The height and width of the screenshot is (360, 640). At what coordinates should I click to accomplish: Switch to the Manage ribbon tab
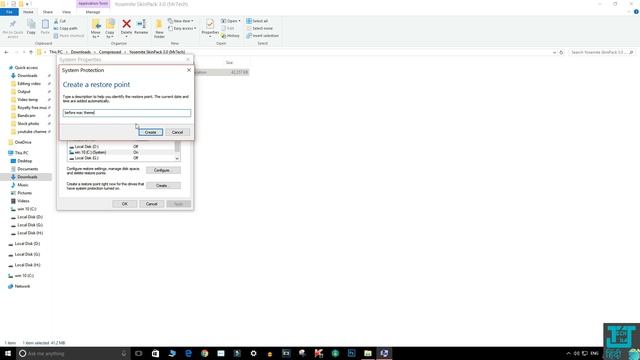coord(93,12)
